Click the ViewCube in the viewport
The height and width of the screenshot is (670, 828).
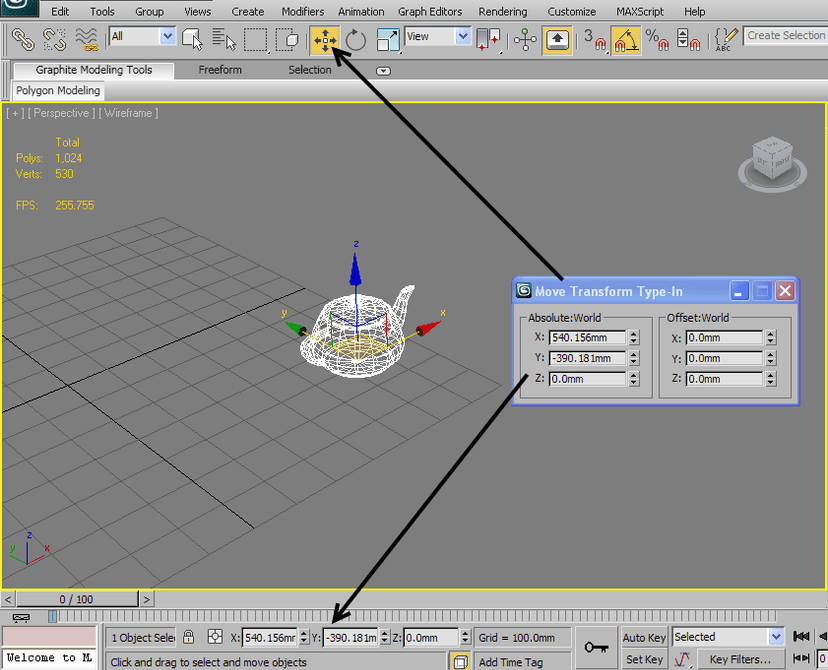(x=772, y=163)
